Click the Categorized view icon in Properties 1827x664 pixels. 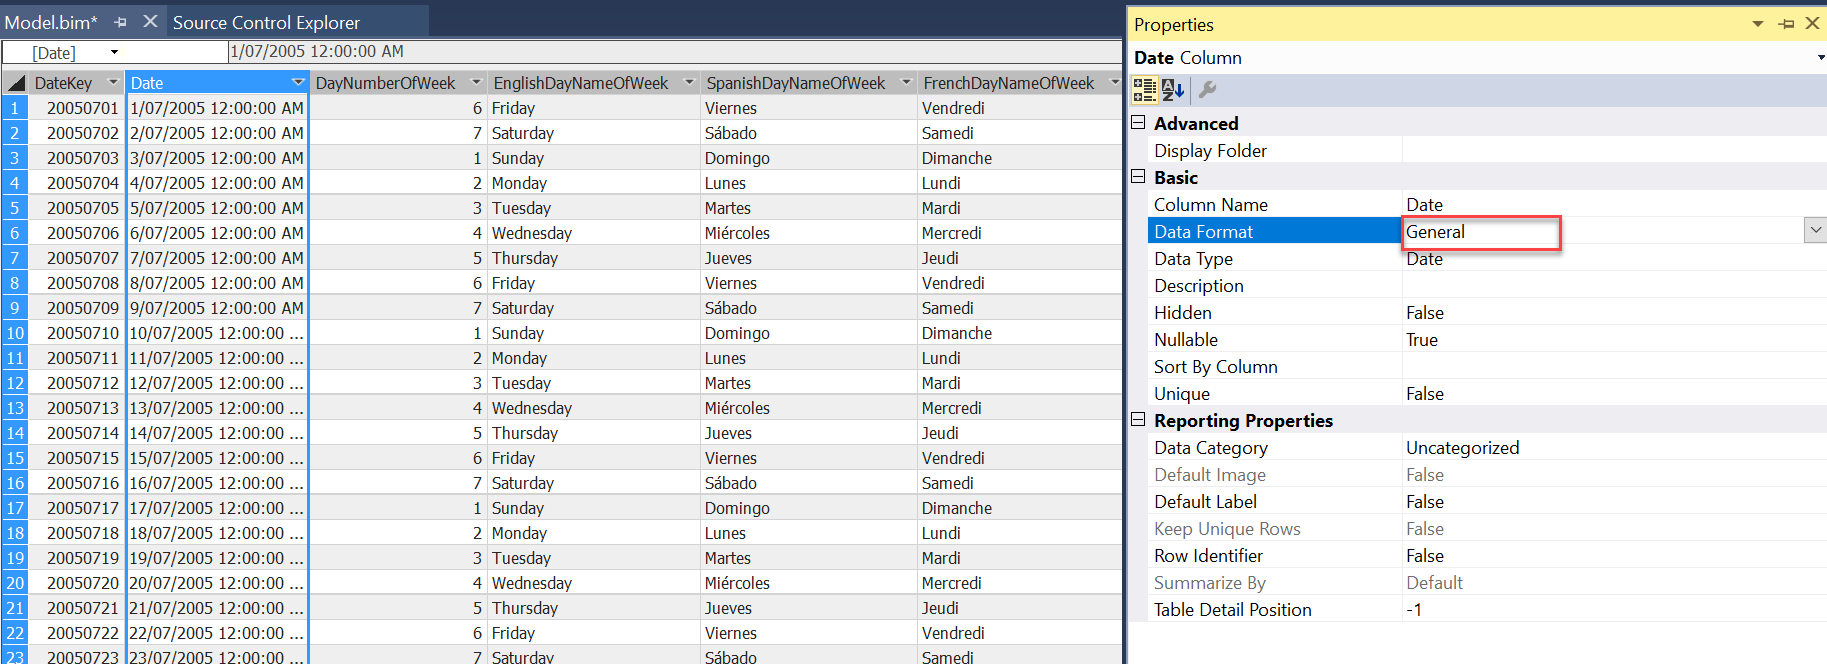[x=1145, y=90]
